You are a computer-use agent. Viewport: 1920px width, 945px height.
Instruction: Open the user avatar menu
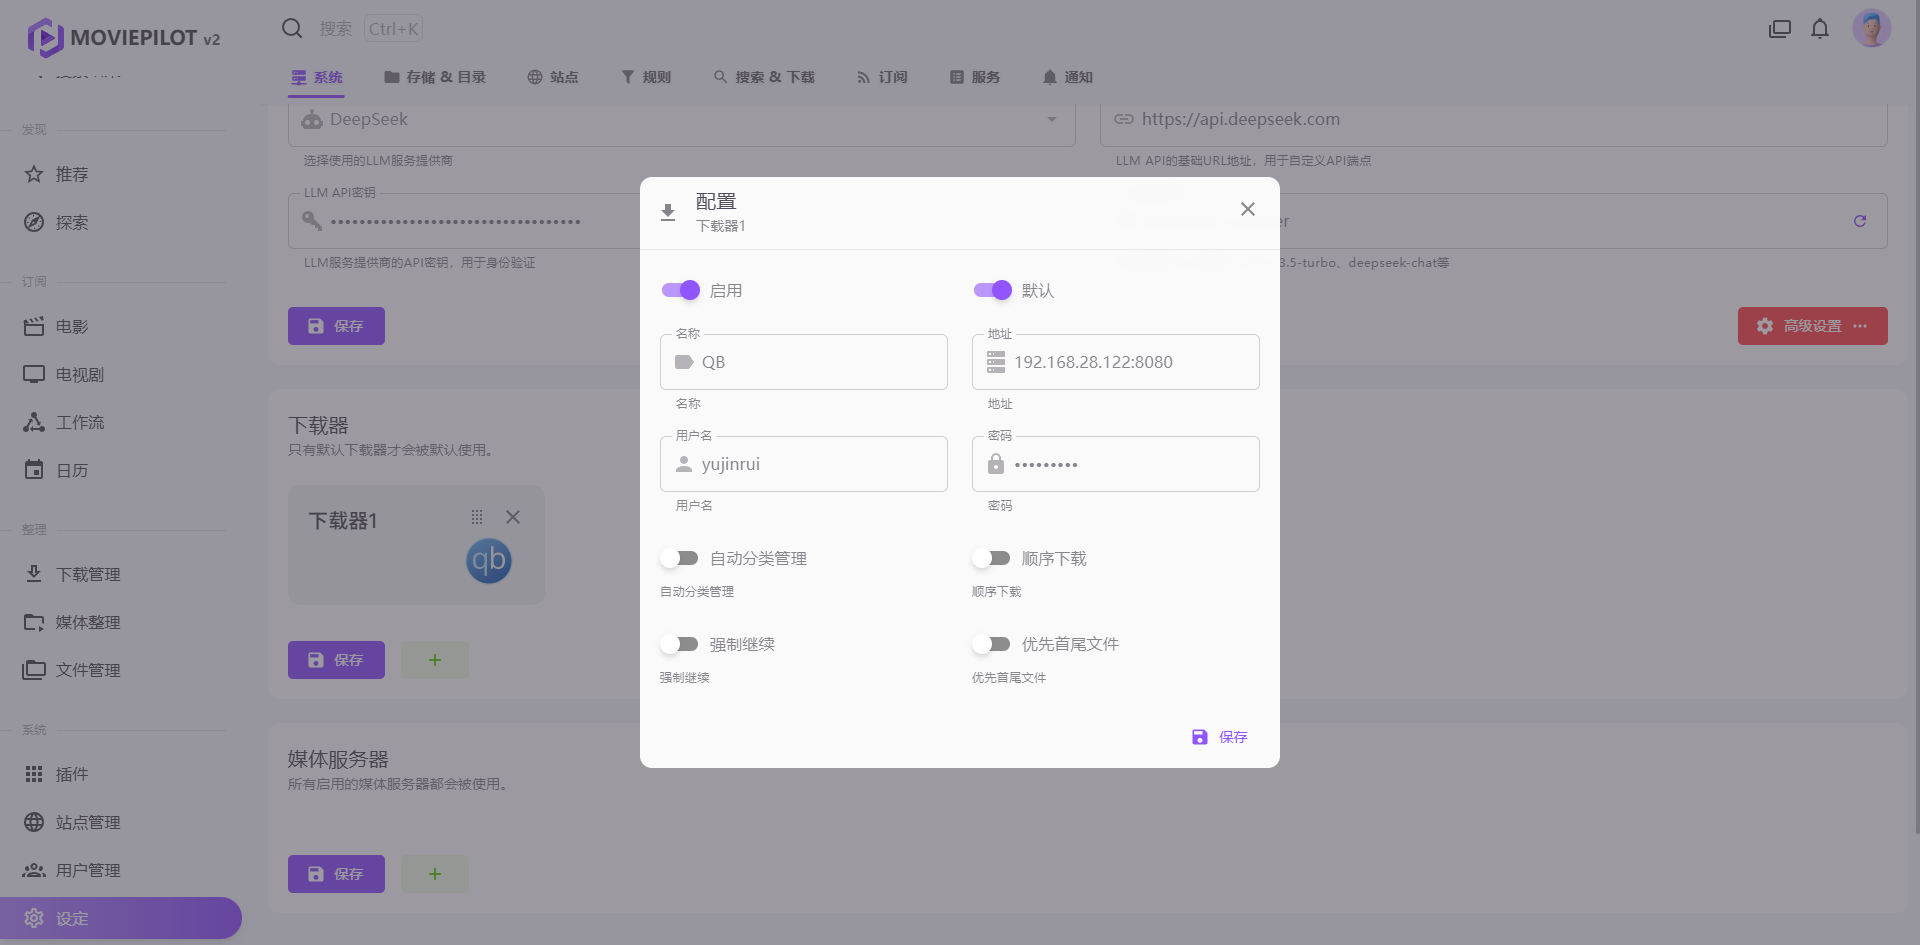click(1870, 29)
